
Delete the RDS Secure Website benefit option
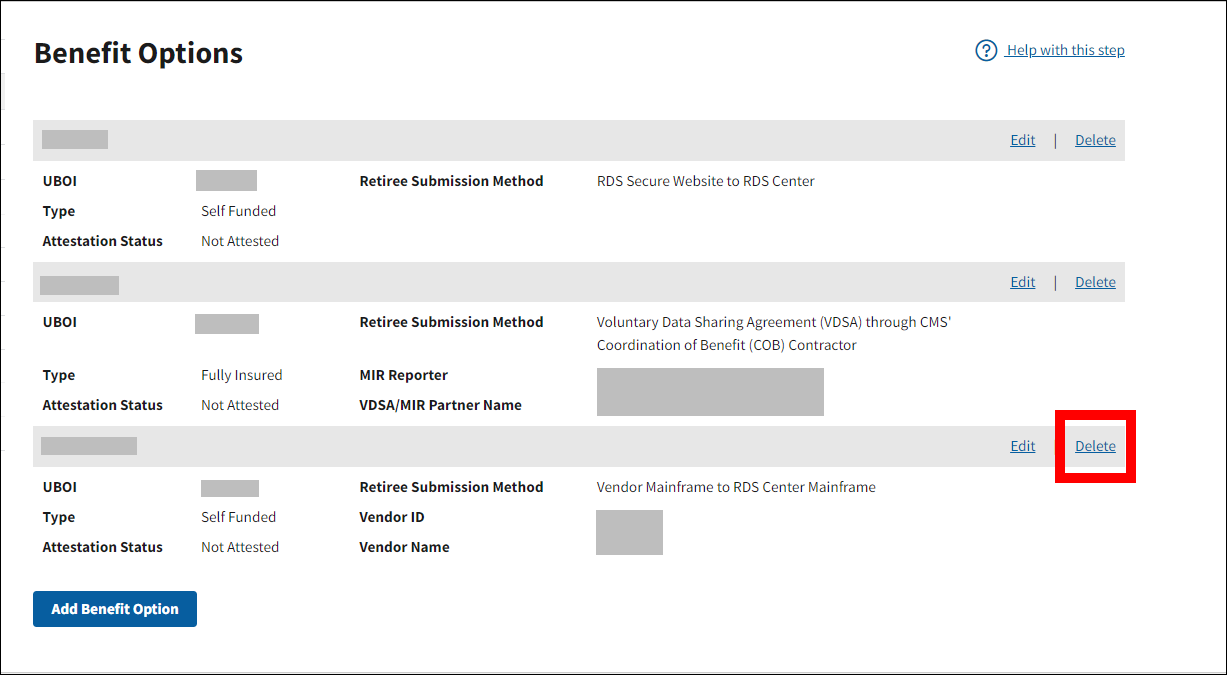coord(1095,140)
